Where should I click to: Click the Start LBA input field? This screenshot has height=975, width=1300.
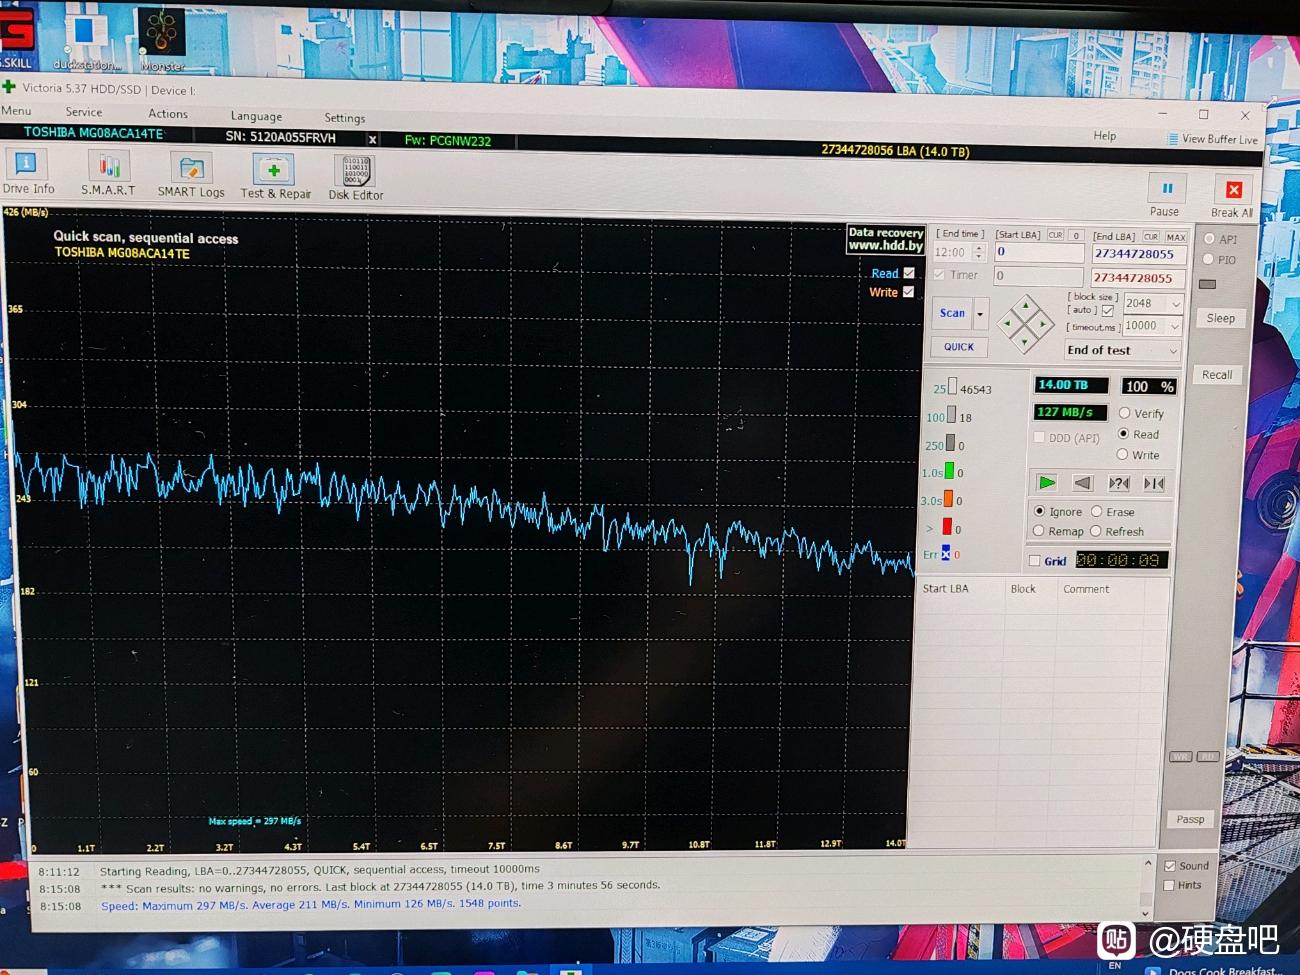[x=1039, y=252]
